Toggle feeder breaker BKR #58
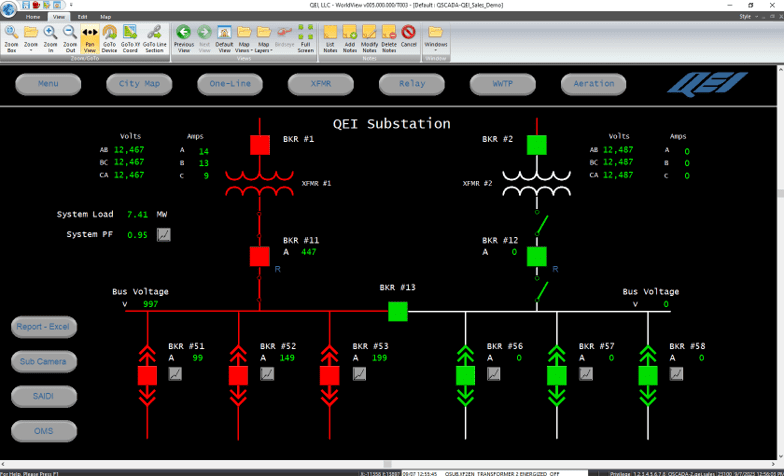This screenshot has height=476, width=784. [648, 376]
